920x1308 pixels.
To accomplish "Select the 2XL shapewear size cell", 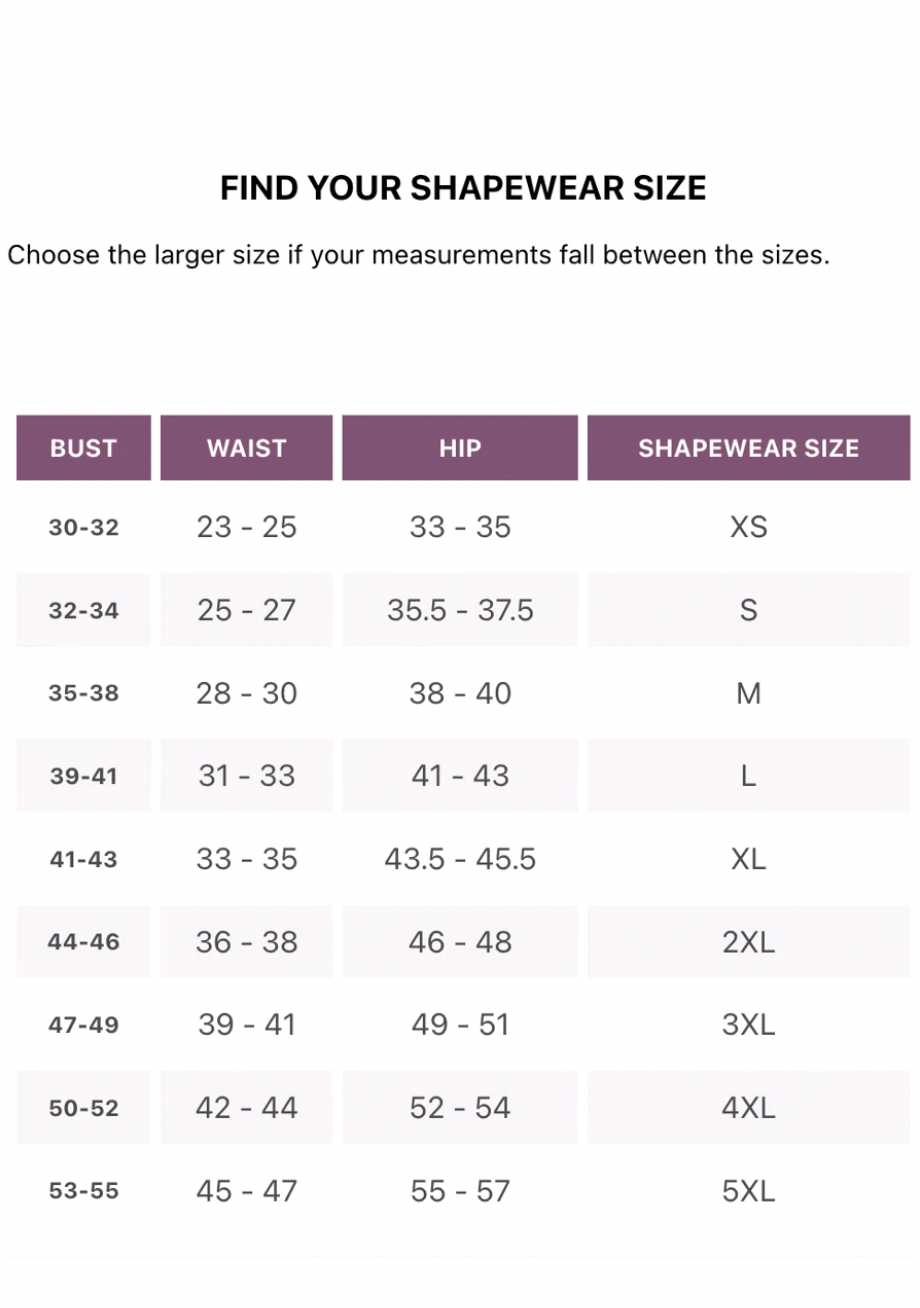I will point(748,942).
